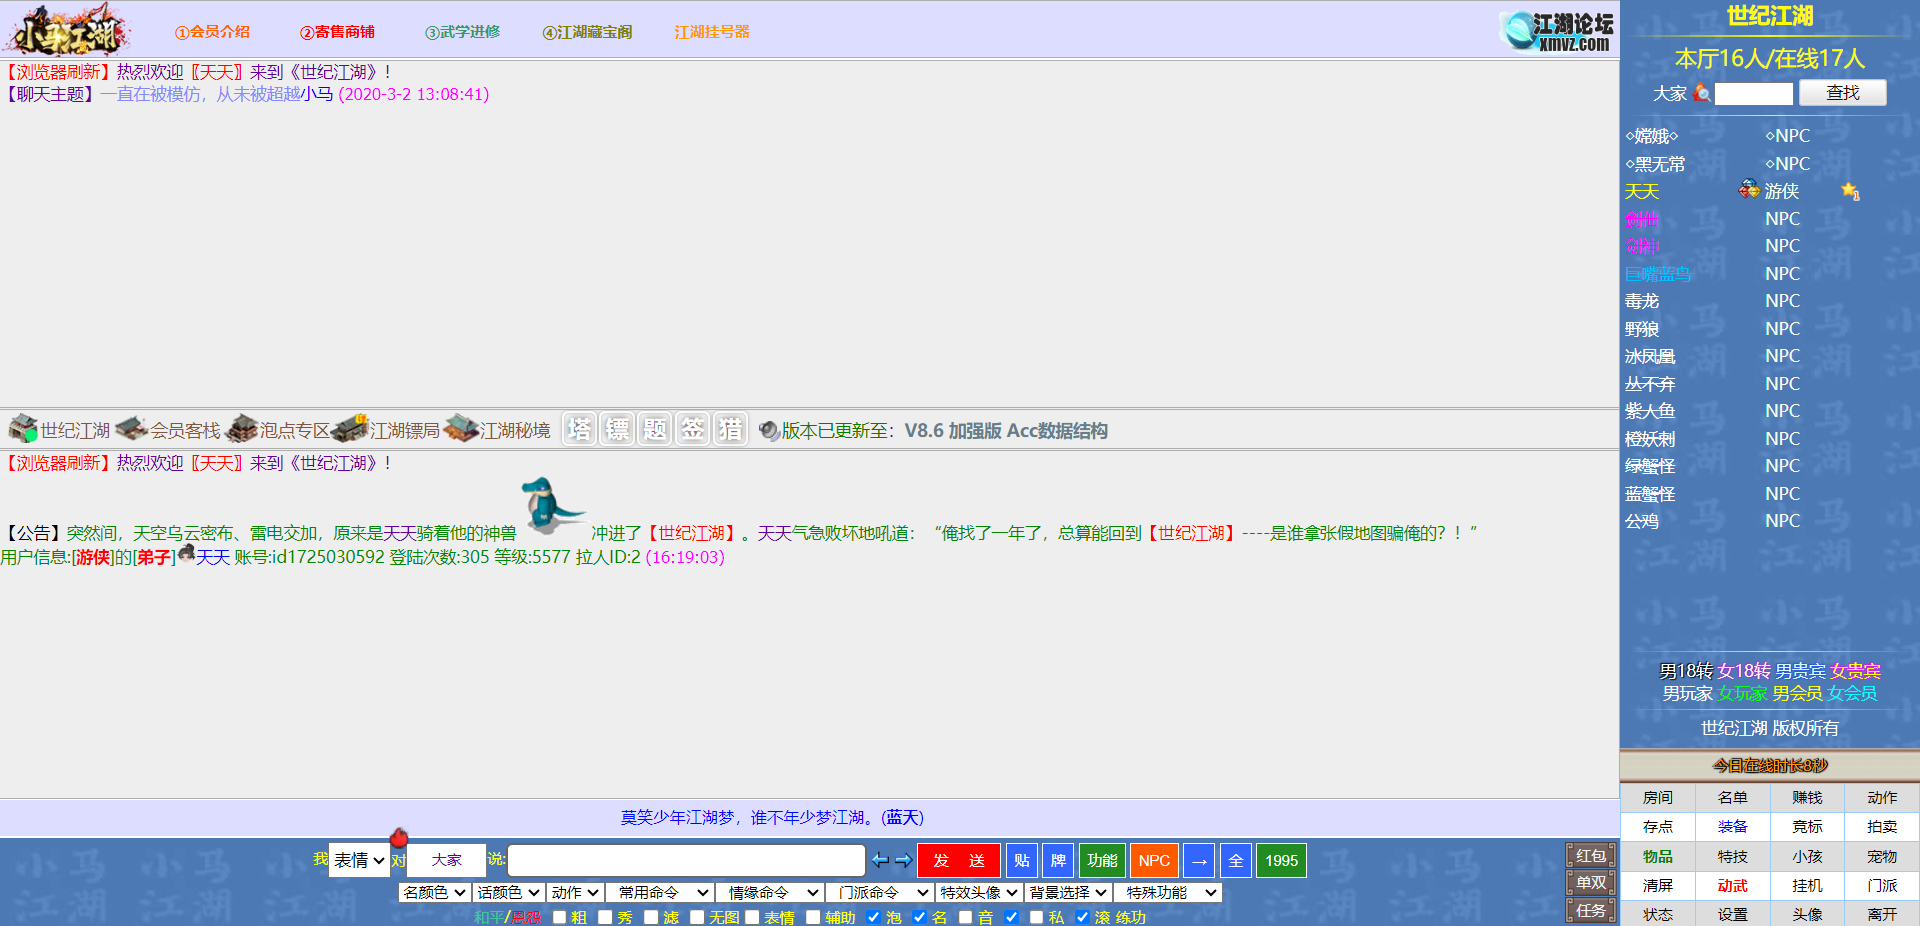The image size is (1920, 926).
Task: Enable the 粗 bold checkbox
Action: [x=559, y=917]
